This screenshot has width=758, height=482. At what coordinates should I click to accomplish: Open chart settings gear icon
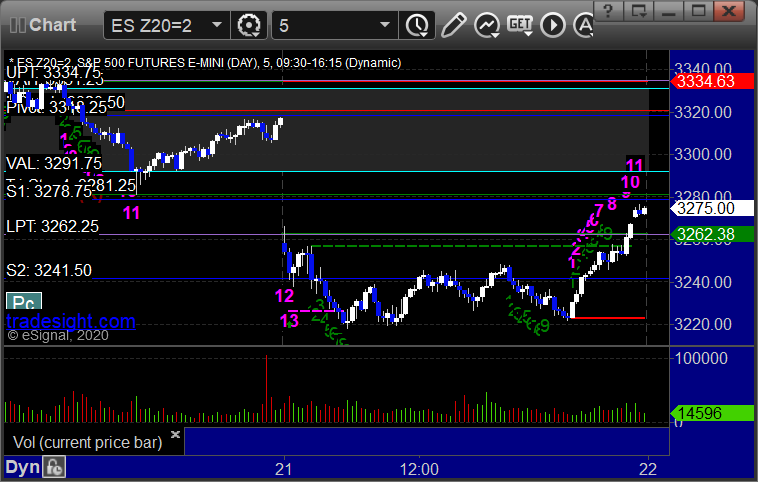click(x=249, y=25)
